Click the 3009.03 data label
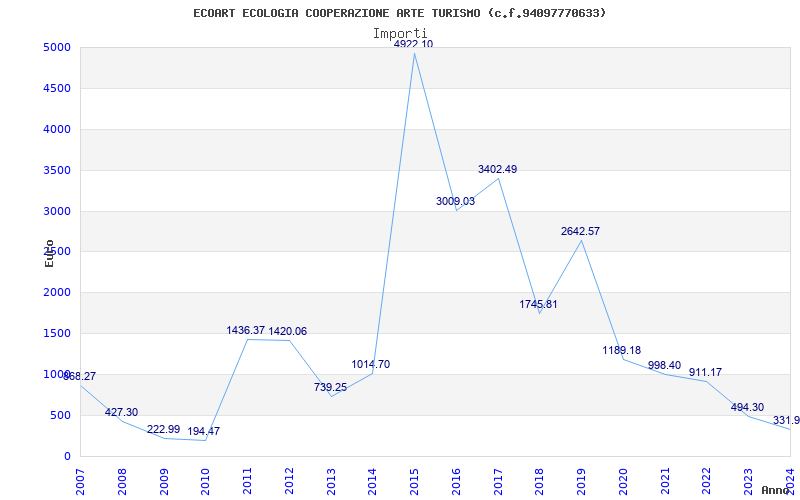 [455, 202]
